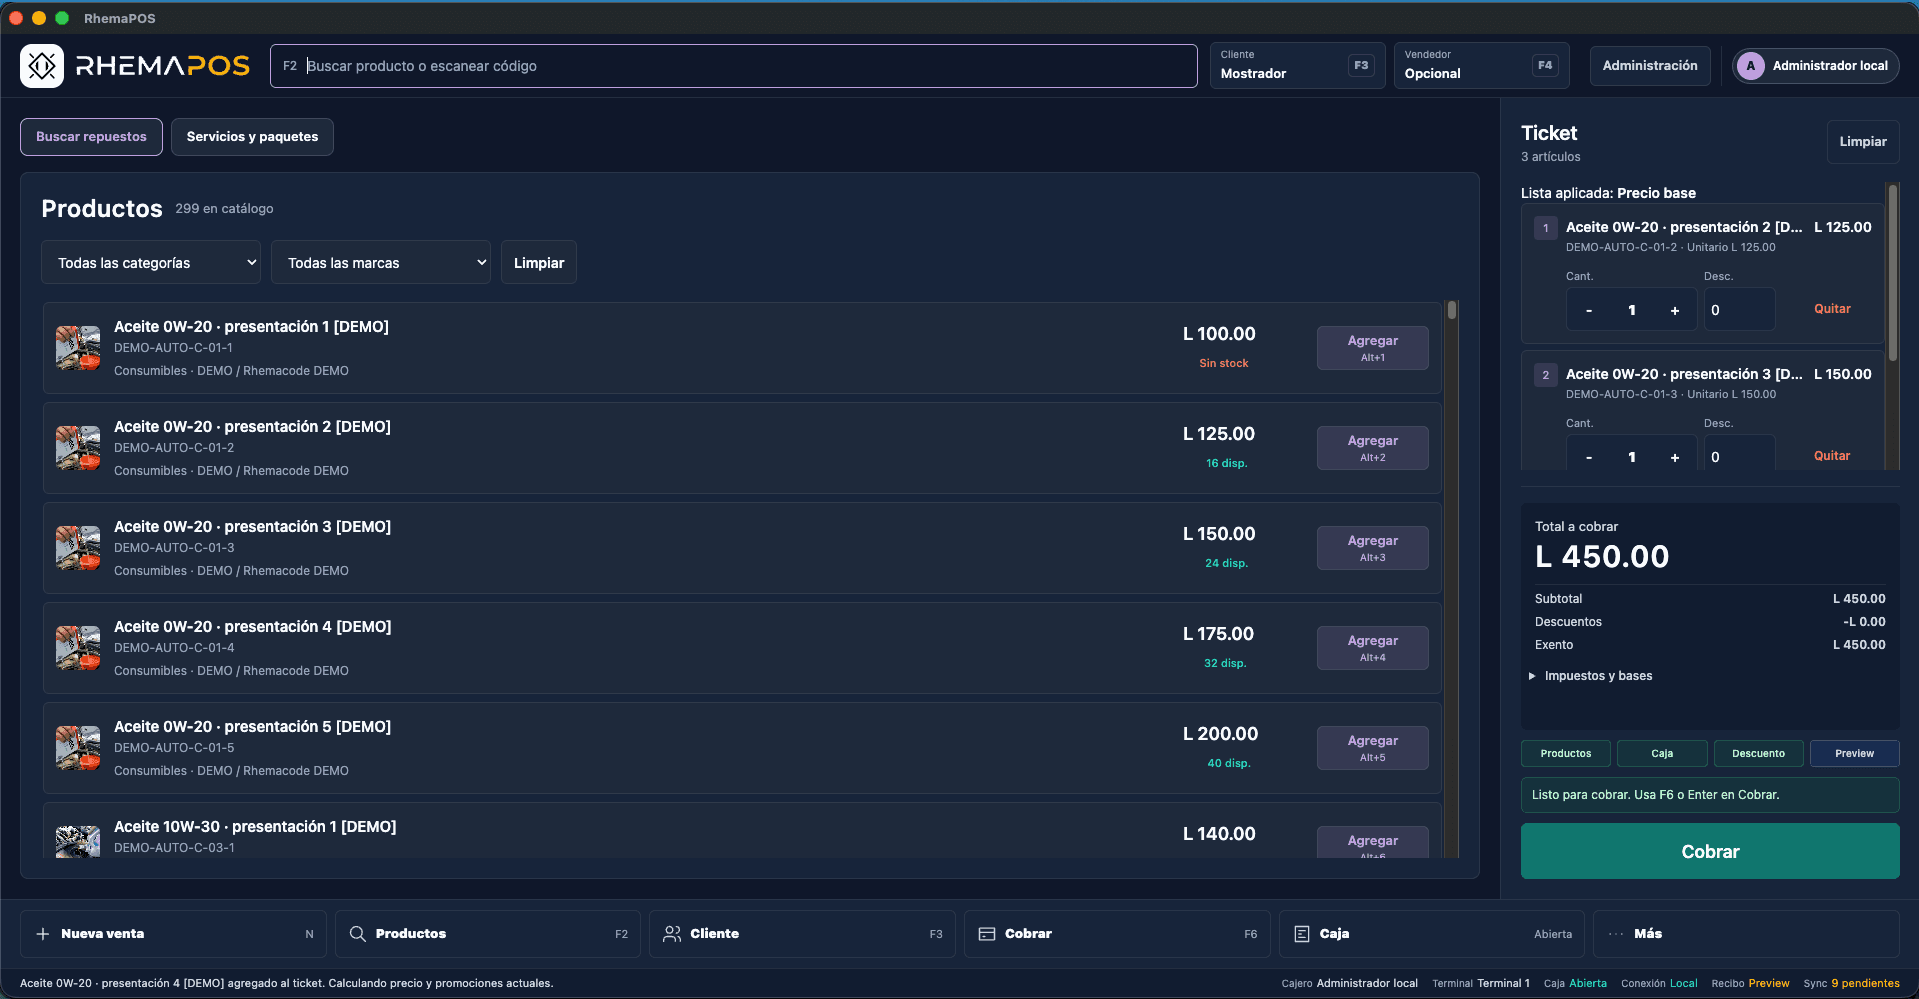Open thumbnail of Aceite 0W-20 presentación 1

[78, 348]
